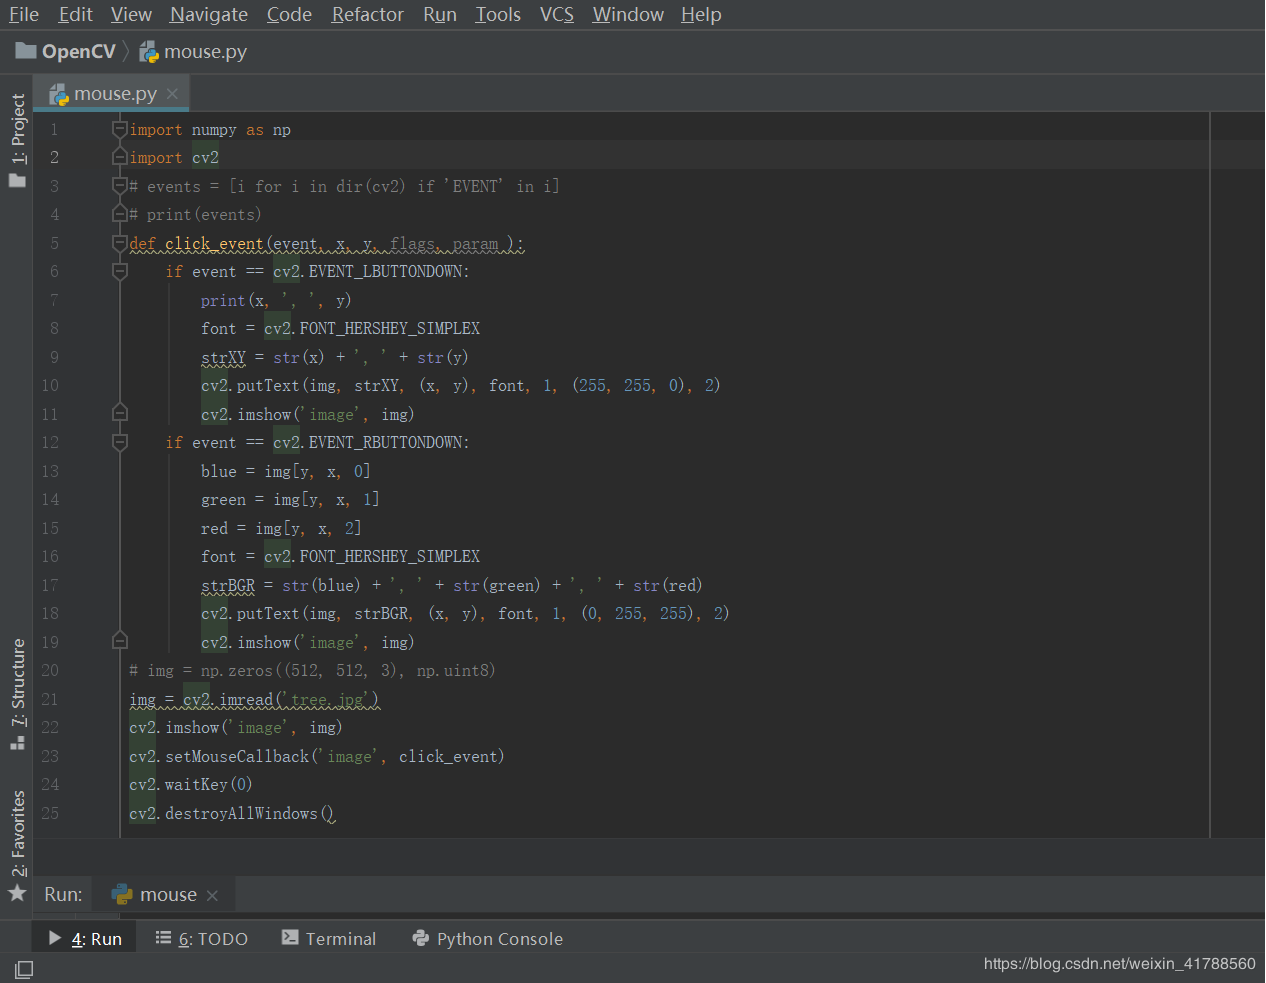1266x983 pixels.
Task: Open the Navigate menu
Action: (x=209, y=14)
